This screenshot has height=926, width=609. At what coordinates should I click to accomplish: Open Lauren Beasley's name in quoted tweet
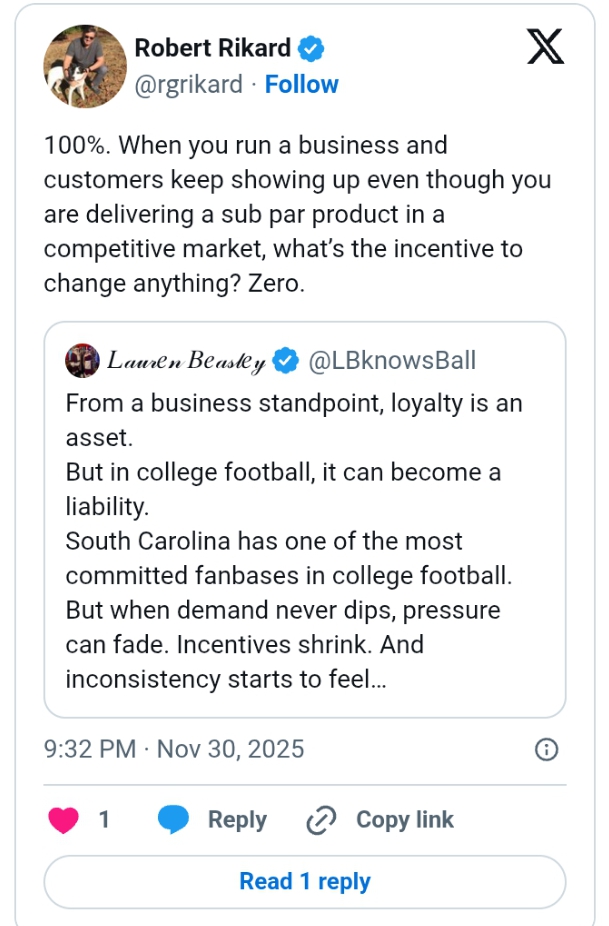(186, 361)
